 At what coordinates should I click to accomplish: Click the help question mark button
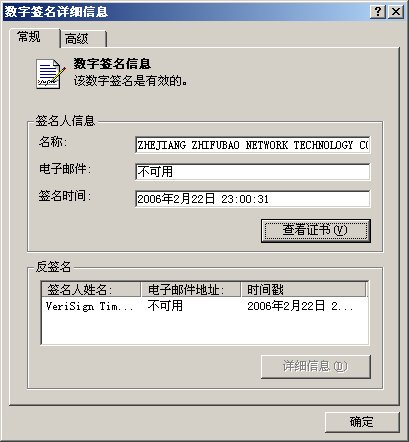pos(378,12)
